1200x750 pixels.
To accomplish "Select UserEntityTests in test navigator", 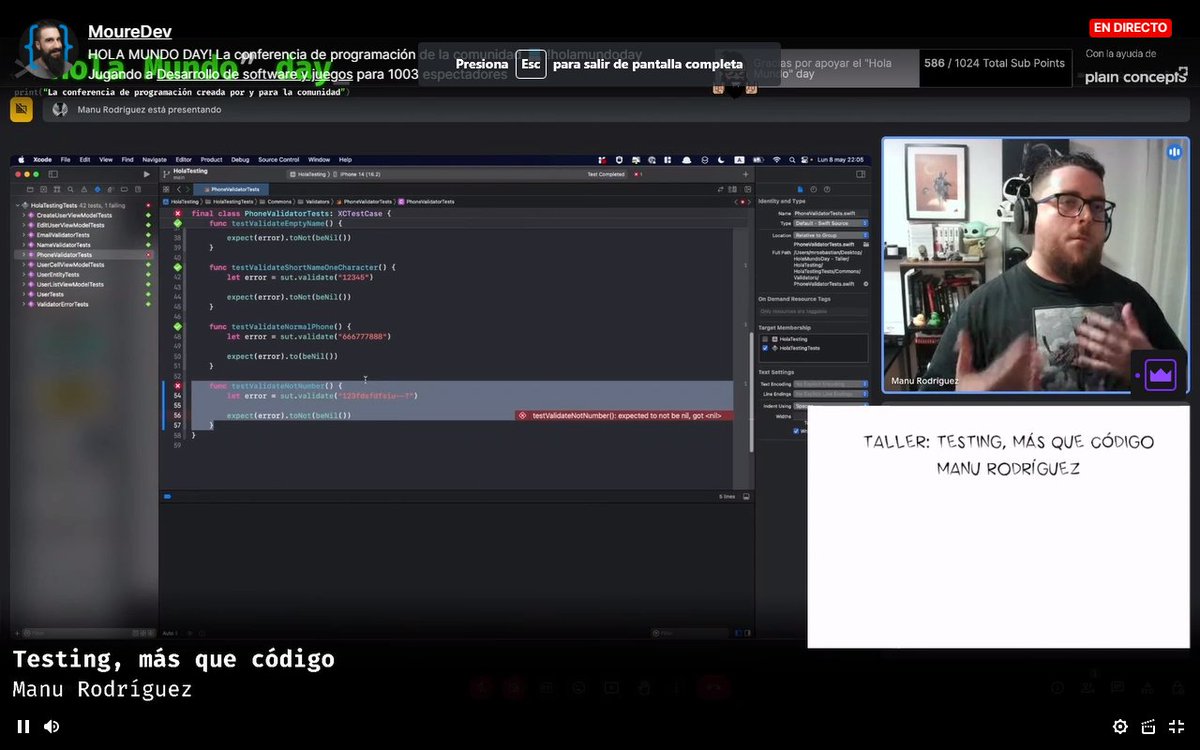I will [x=58, y=275].
